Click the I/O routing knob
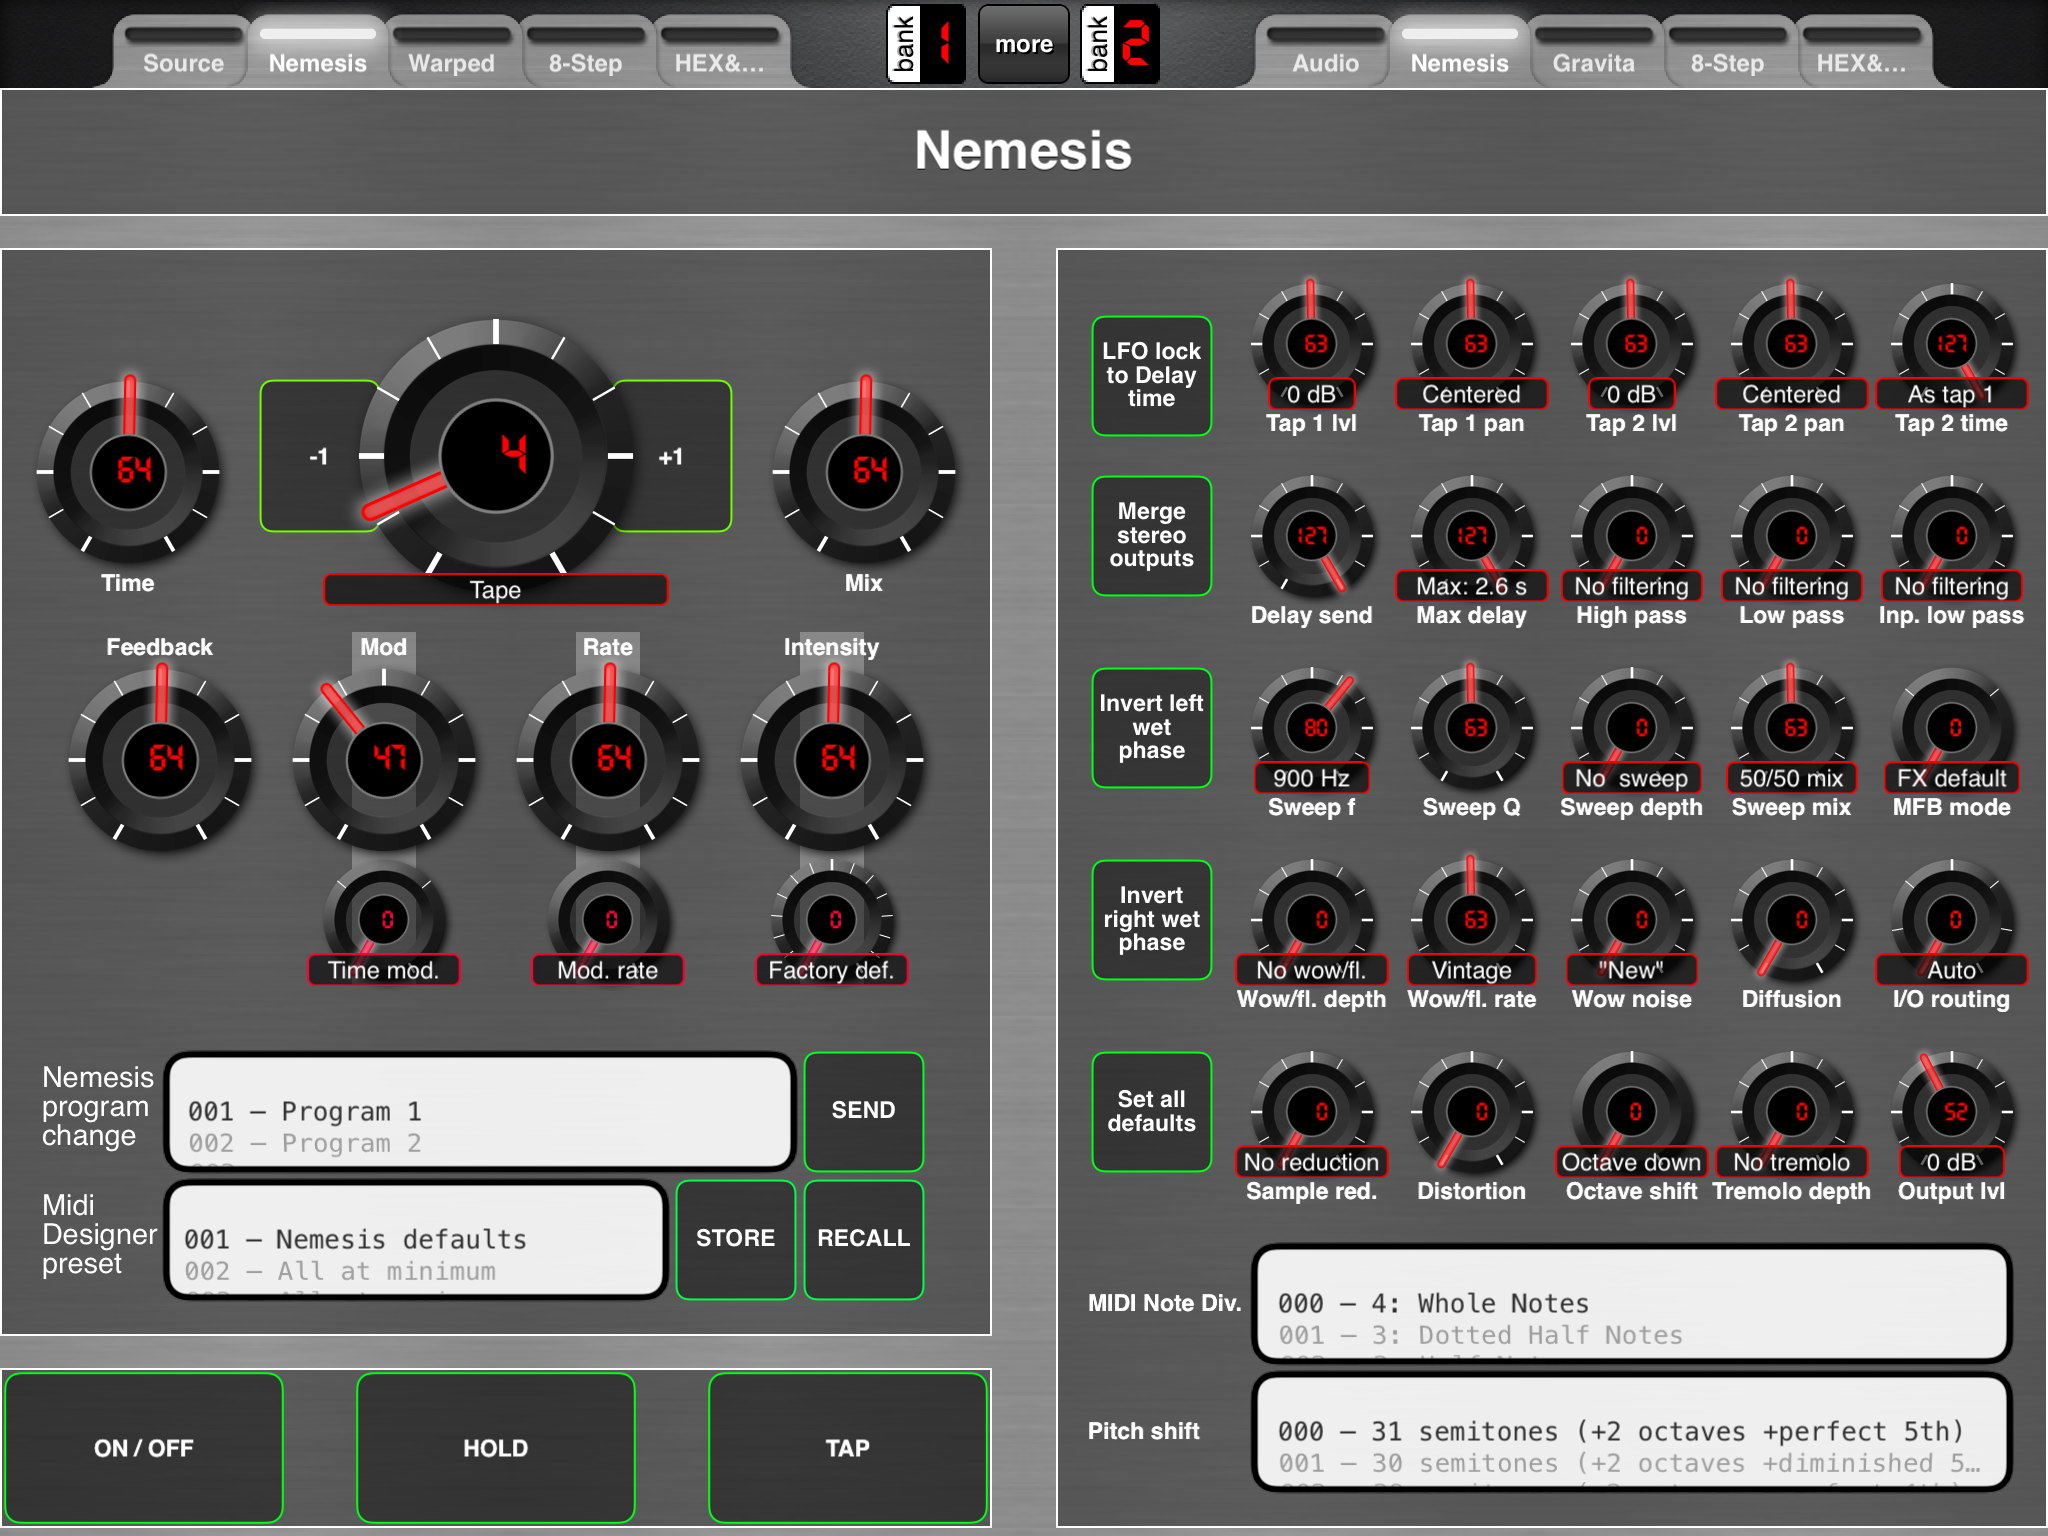This screenshot has height=1536, width=2048. pos(1952,920)
